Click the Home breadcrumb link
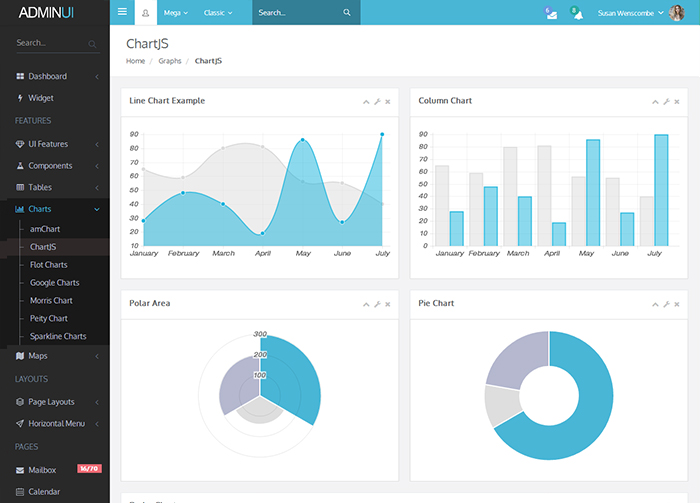This screenshot has height=503, width=700. 135,61
